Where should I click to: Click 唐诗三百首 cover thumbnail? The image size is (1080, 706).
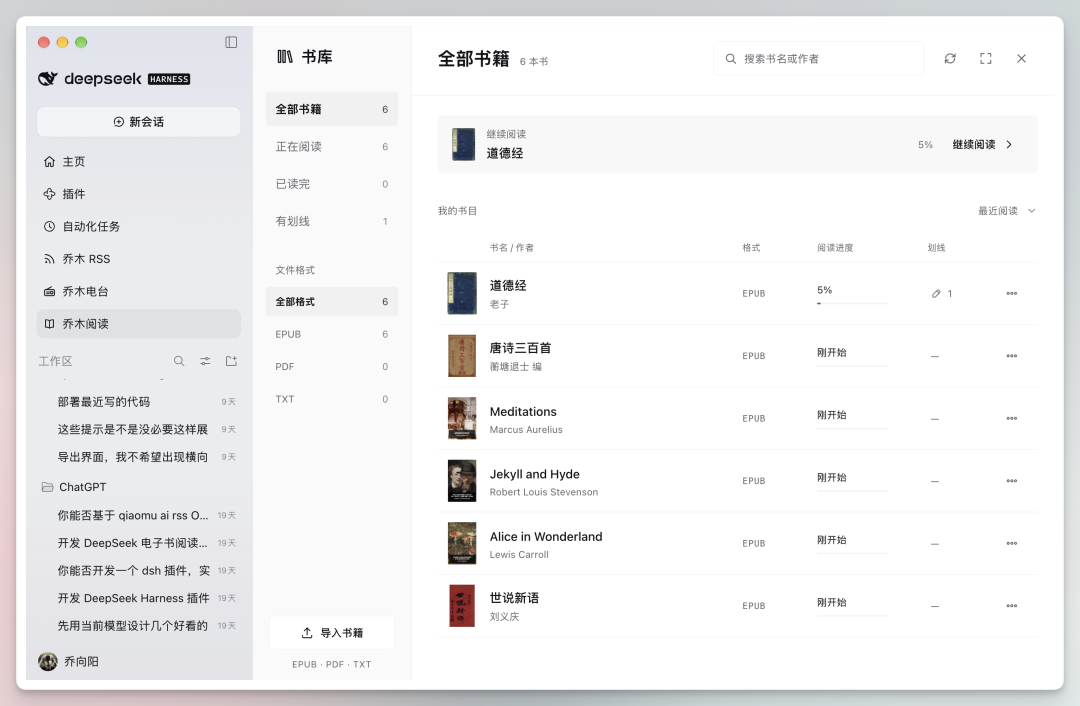(x=462, y=356)
